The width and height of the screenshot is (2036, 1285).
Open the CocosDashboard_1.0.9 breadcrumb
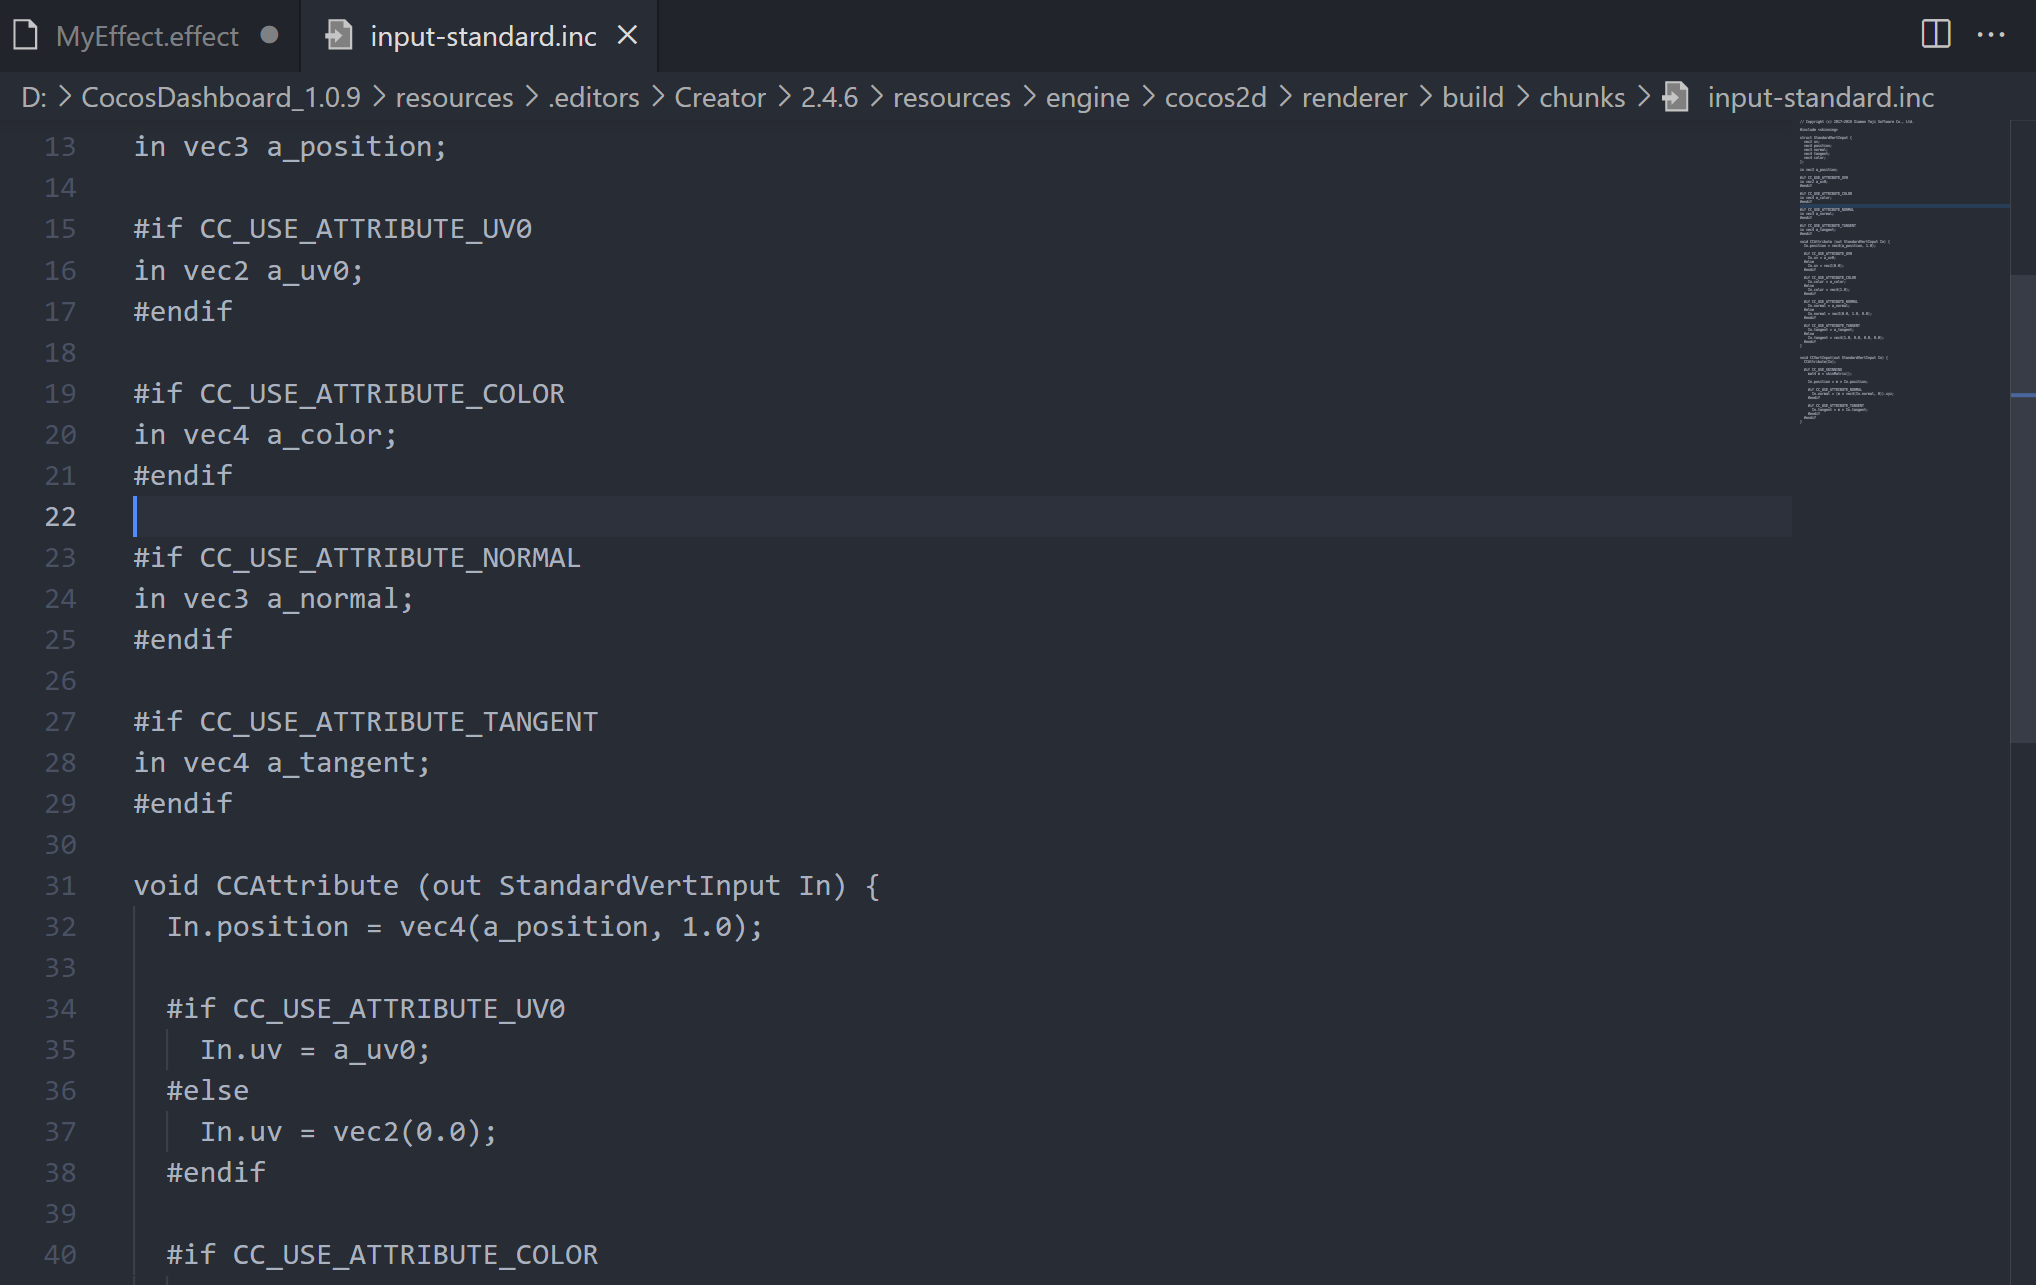(x=220, y=97)
